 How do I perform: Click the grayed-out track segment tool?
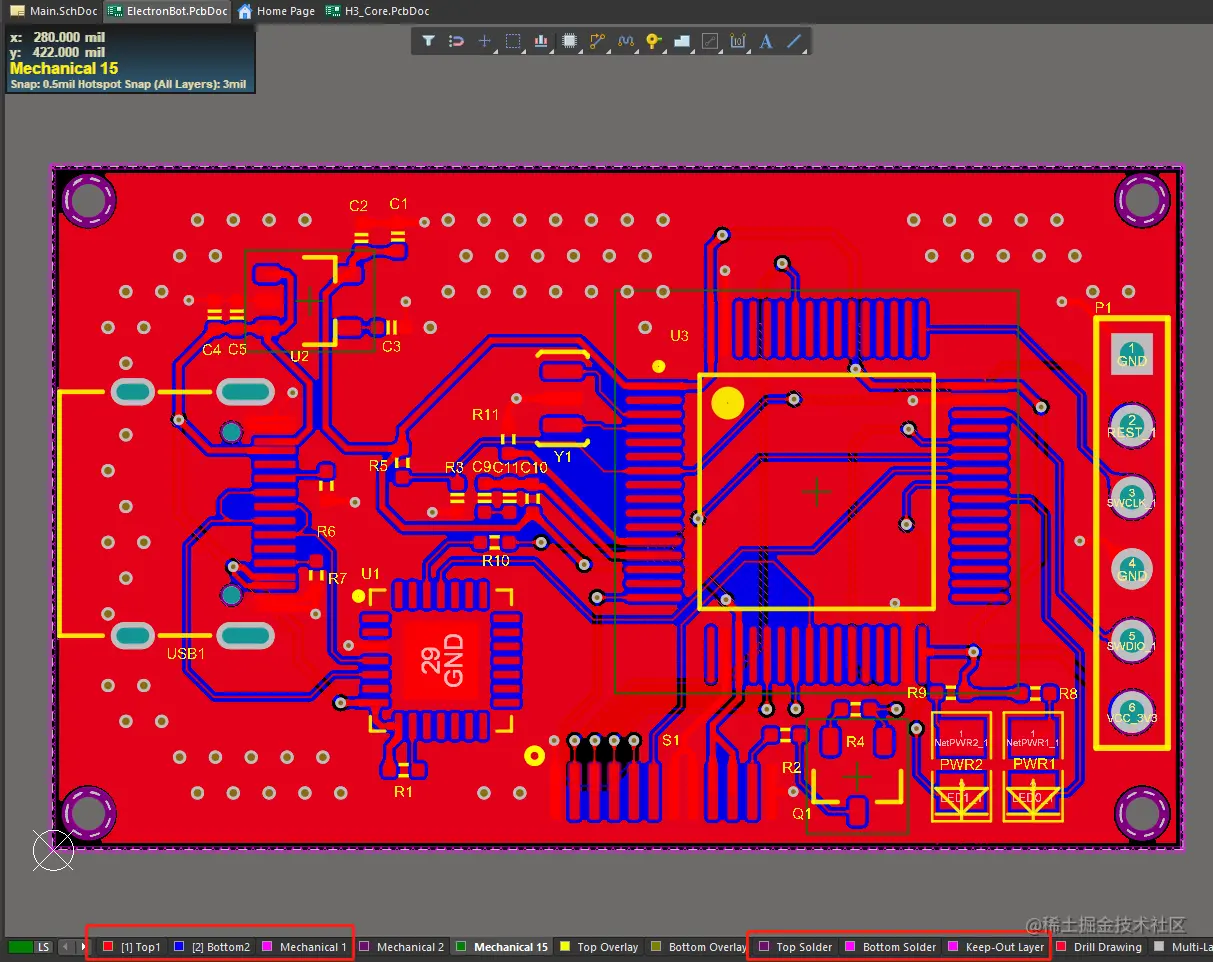tap(710, 41)
